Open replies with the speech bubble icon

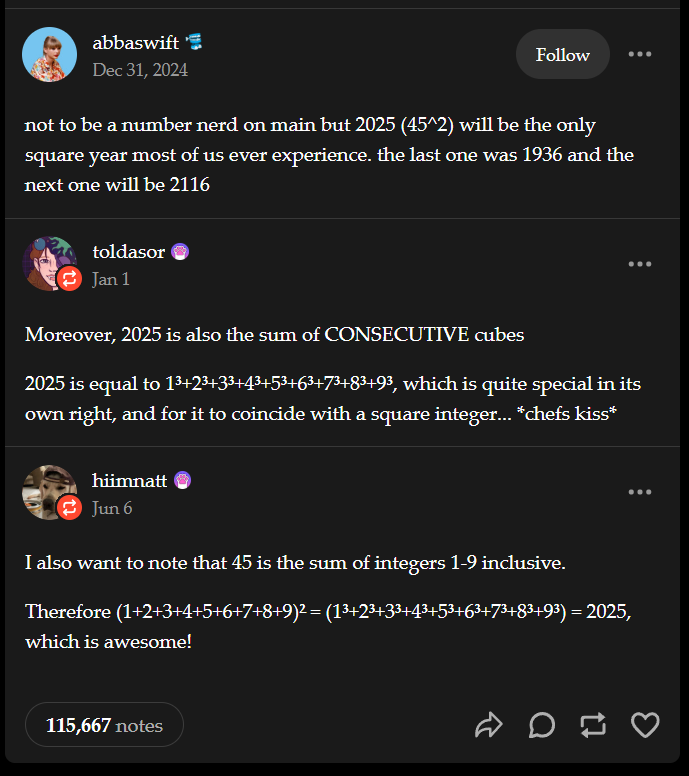[x=542, y=725]
